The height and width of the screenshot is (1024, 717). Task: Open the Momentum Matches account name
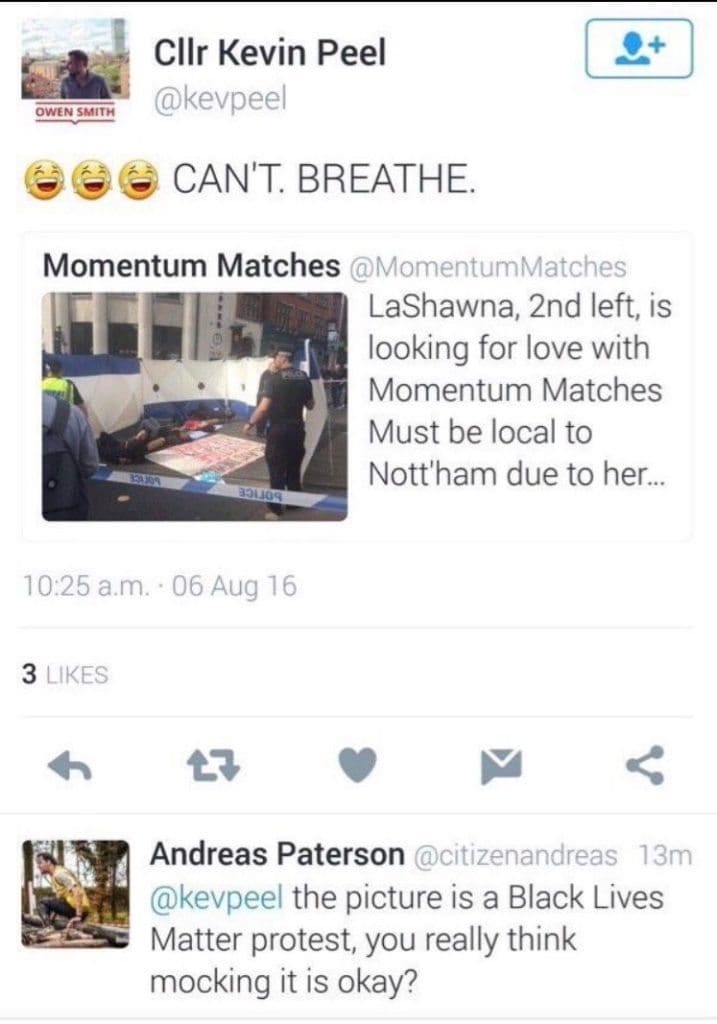[191, 265]
